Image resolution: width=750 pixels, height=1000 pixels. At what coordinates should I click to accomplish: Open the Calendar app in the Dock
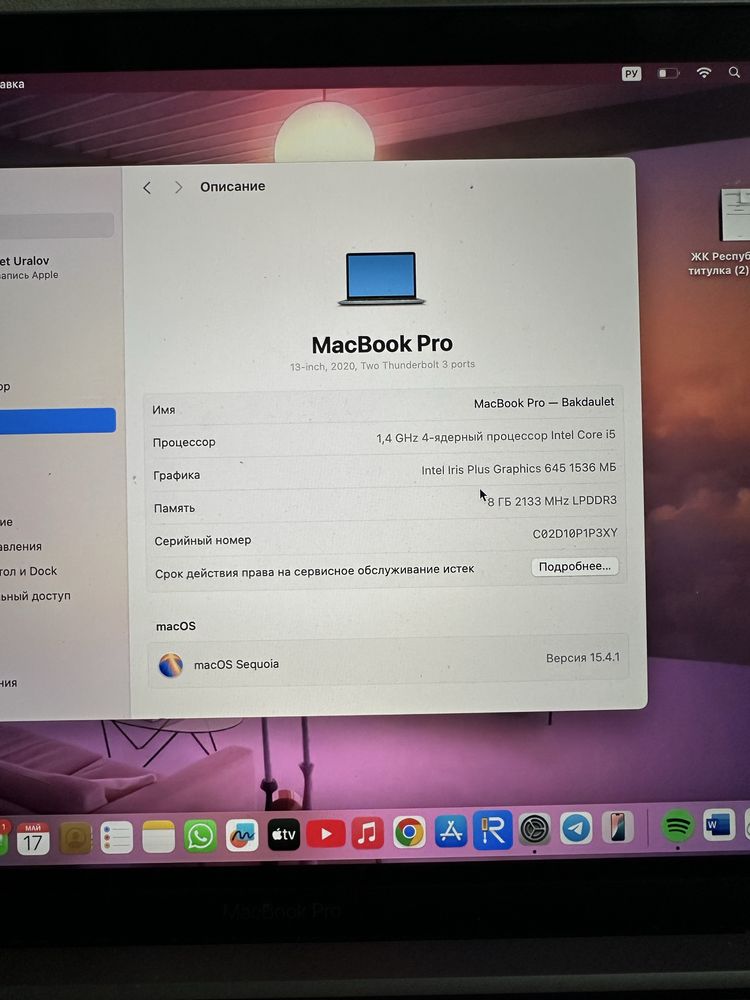[x=33, y=837]
